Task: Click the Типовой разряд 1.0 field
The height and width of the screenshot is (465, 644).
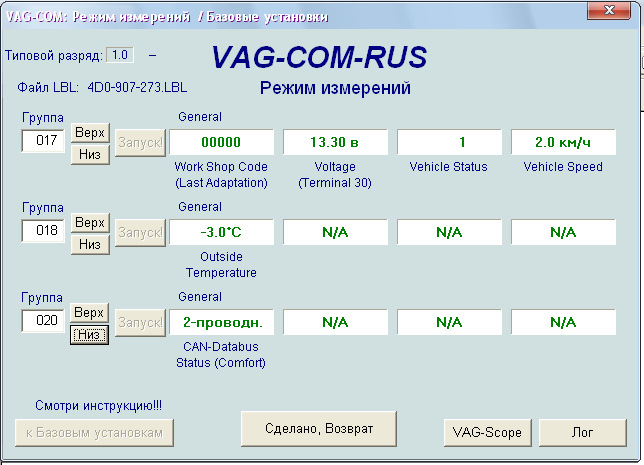Action: 120,55
